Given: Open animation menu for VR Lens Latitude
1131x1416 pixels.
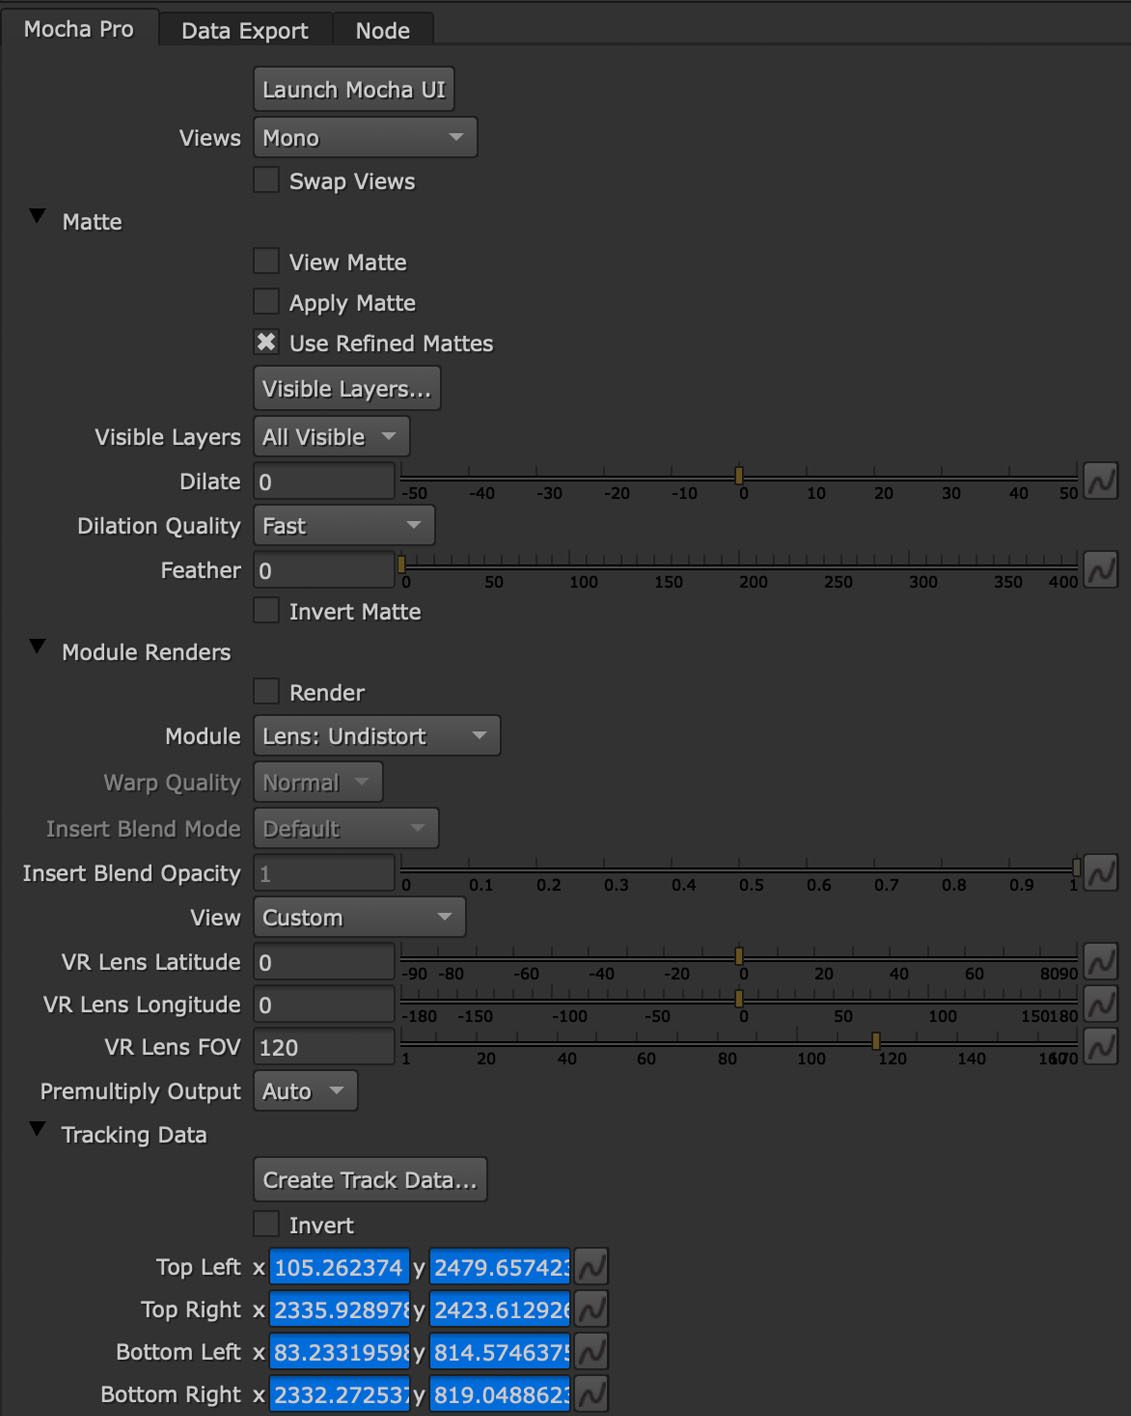Looking at the screenshot, I should [1101, 962].
